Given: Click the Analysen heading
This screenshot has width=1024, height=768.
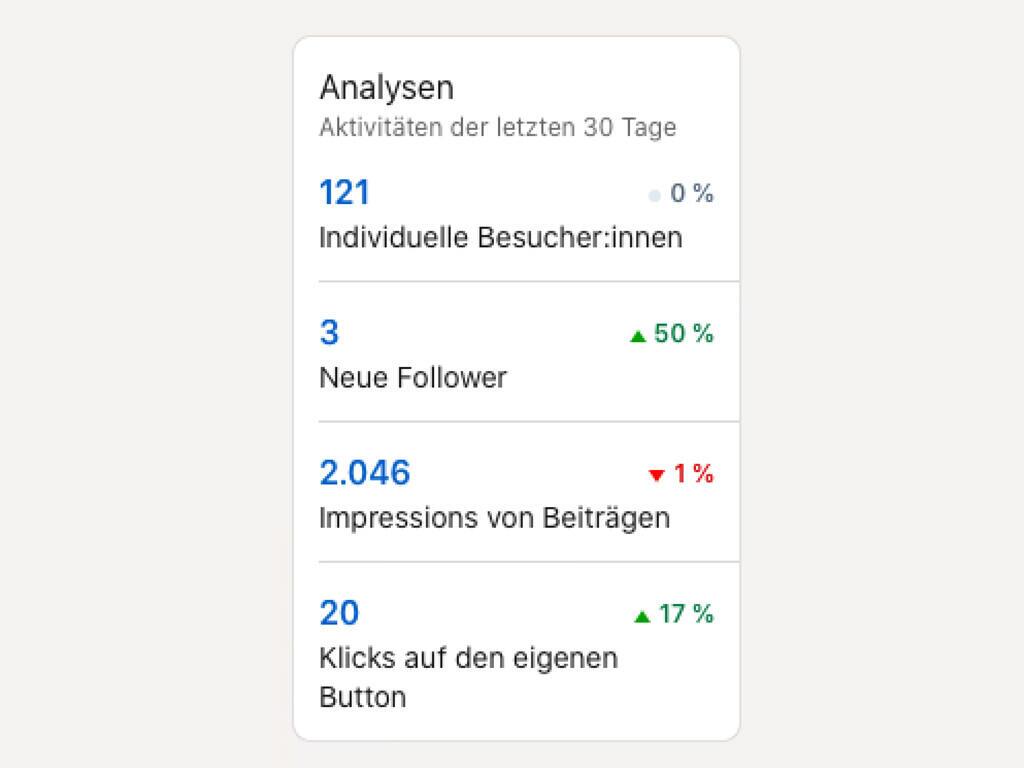Looking at the screenshot, I should 386,88.
